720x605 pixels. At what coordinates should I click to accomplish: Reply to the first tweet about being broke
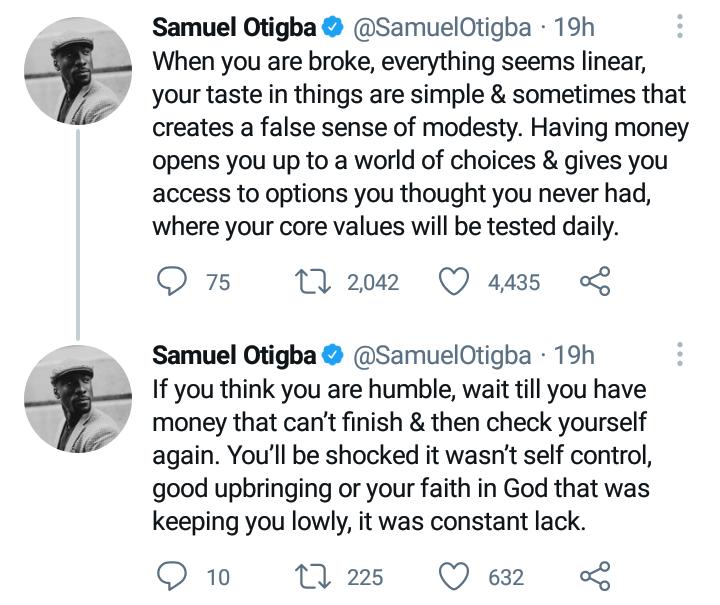point(172,283)
